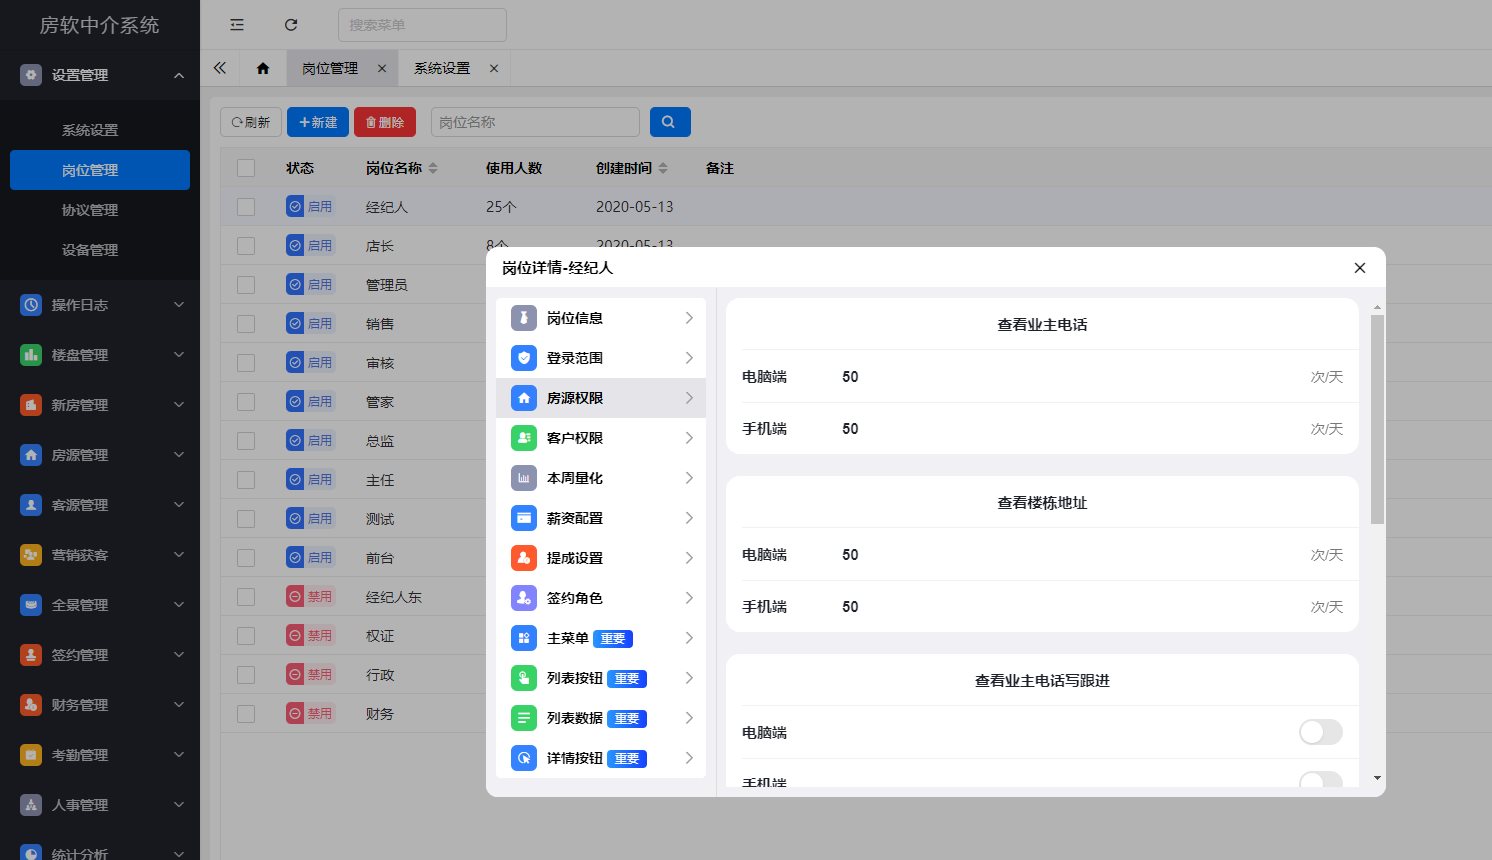
Task: Click 禁用 status badge for 行政 row
Action: (x=310, y=675)
